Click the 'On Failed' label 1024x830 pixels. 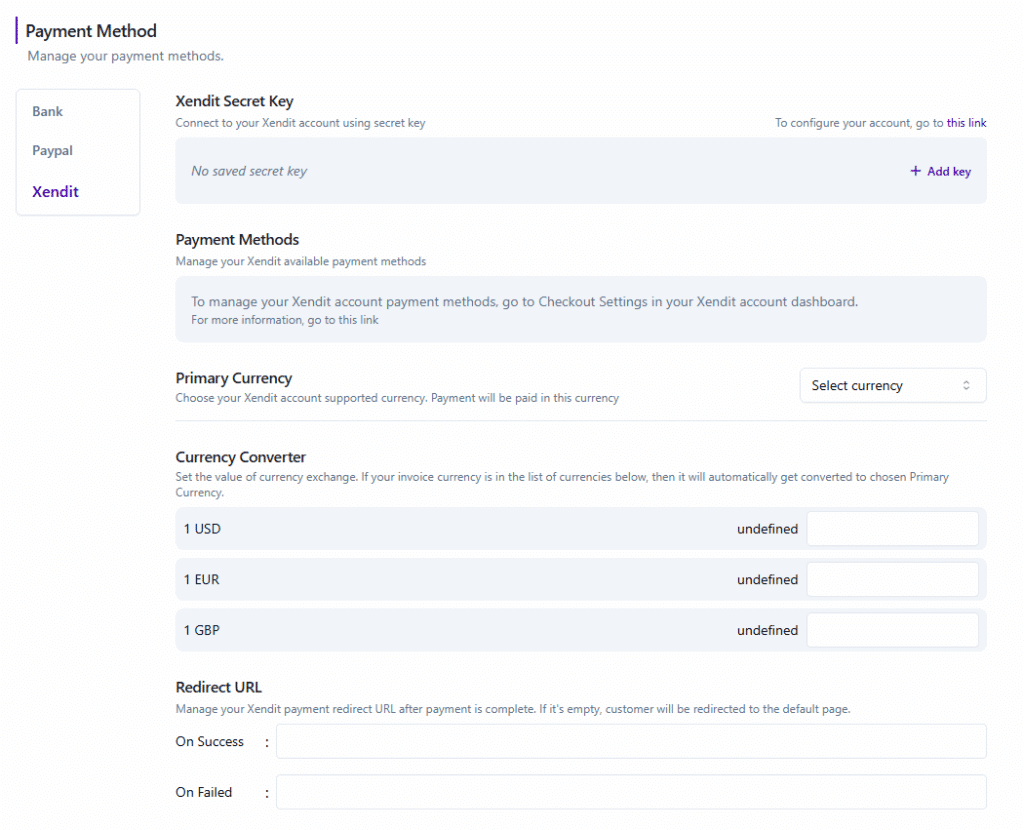pos(204,792)
